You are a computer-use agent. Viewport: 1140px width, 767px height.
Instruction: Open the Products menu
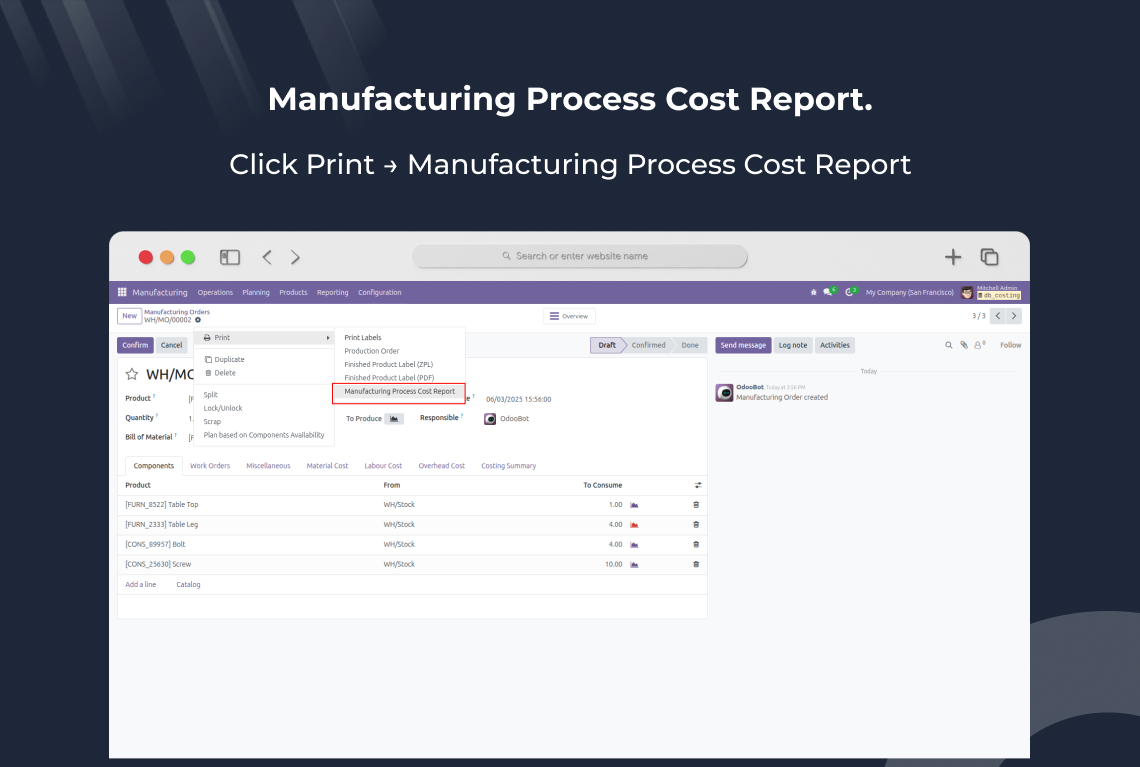[293, 292]
